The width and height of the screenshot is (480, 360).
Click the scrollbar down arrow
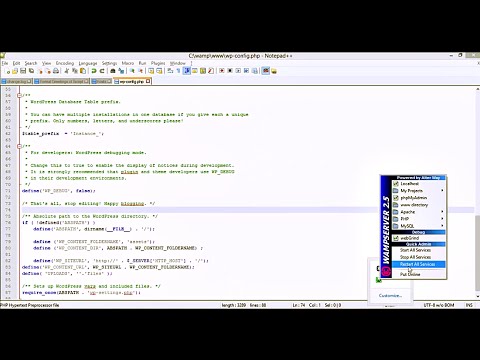pyautogui.click(x=477, y=296)
